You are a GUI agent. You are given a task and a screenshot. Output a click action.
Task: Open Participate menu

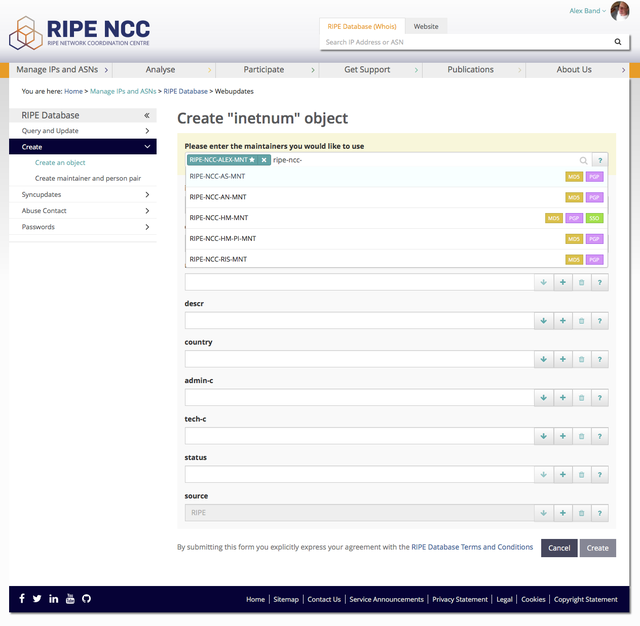(268, 70)
